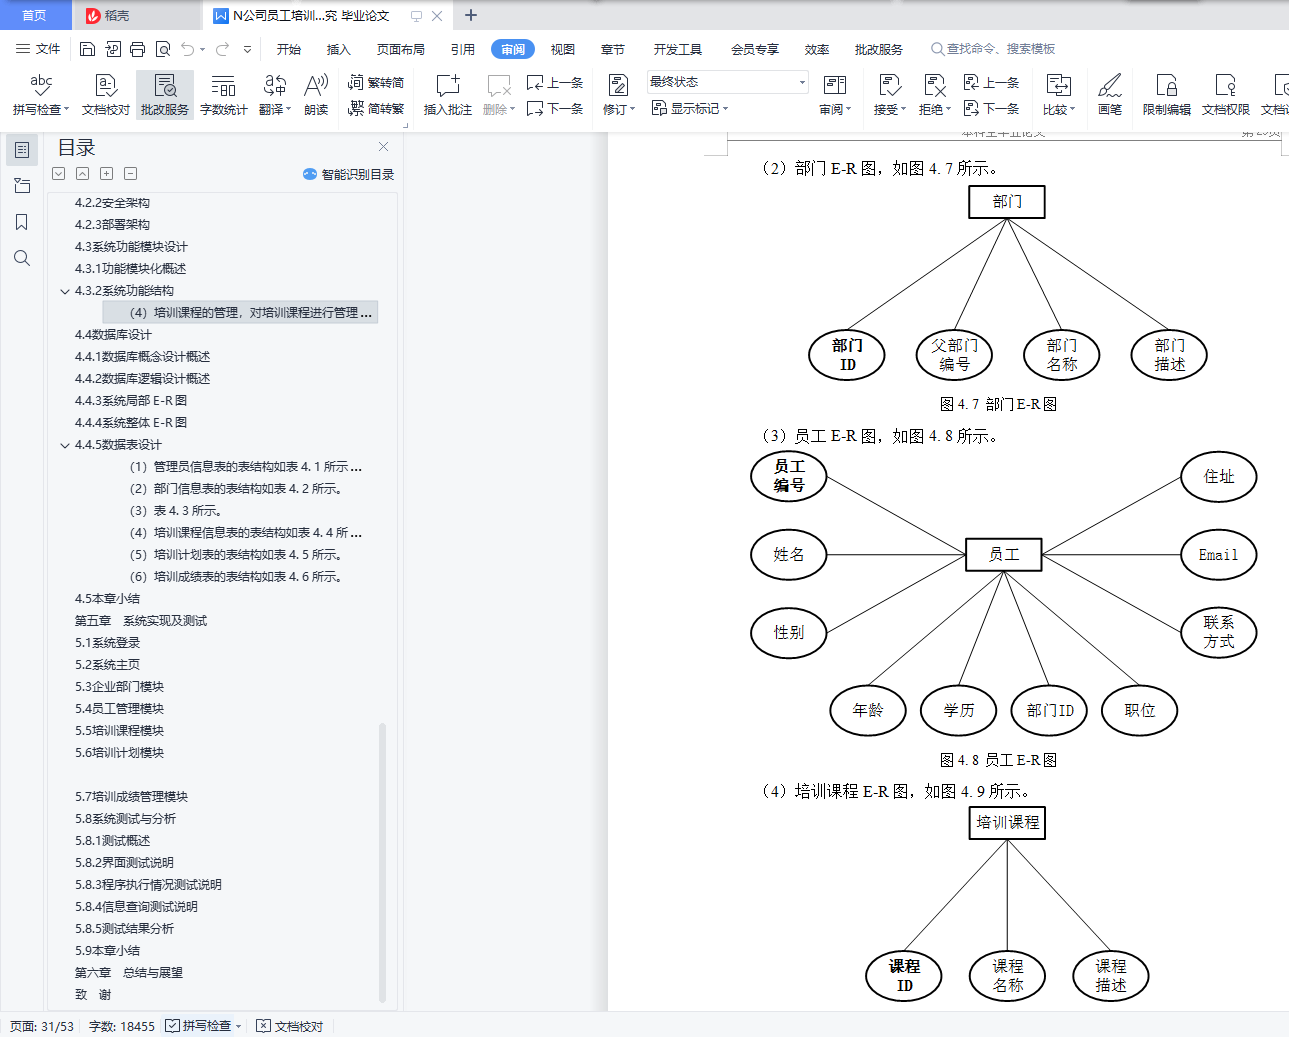Collapse all headings with minus box icon
Viewport: 1289px width, 1037px height.
pos(130,174)
